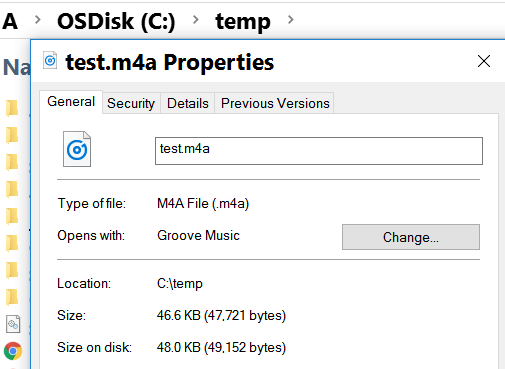Select the fourth folder icon in list
This screenshot has width=505, height=369.
(12, 189)
